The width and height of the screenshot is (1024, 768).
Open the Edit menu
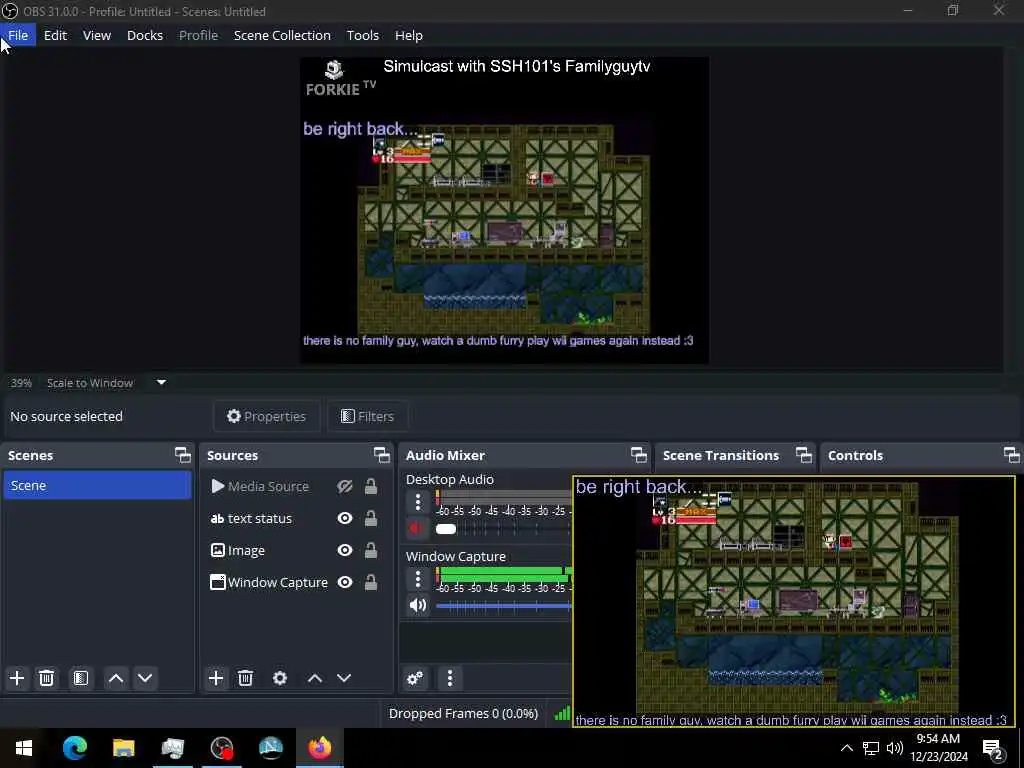pyautogui.click(x=56, y=35)
